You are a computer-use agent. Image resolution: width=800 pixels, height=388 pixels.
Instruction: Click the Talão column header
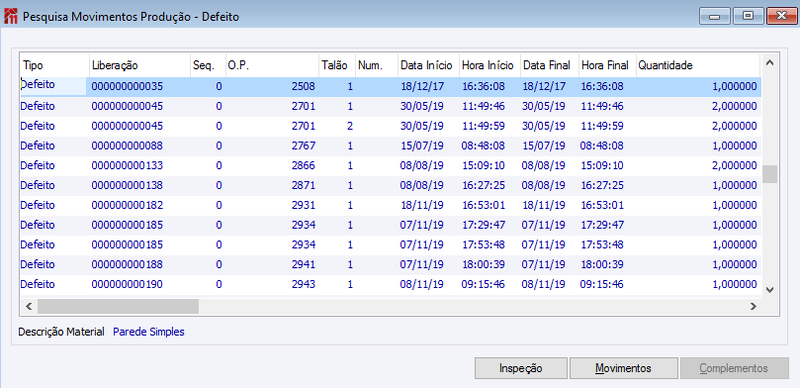pos(337,65)
